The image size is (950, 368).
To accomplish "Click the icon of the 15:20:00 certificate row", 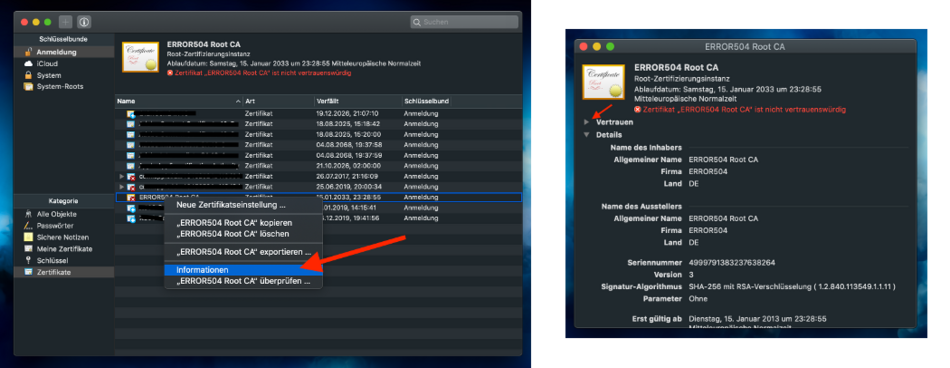I will click(130, 135).
